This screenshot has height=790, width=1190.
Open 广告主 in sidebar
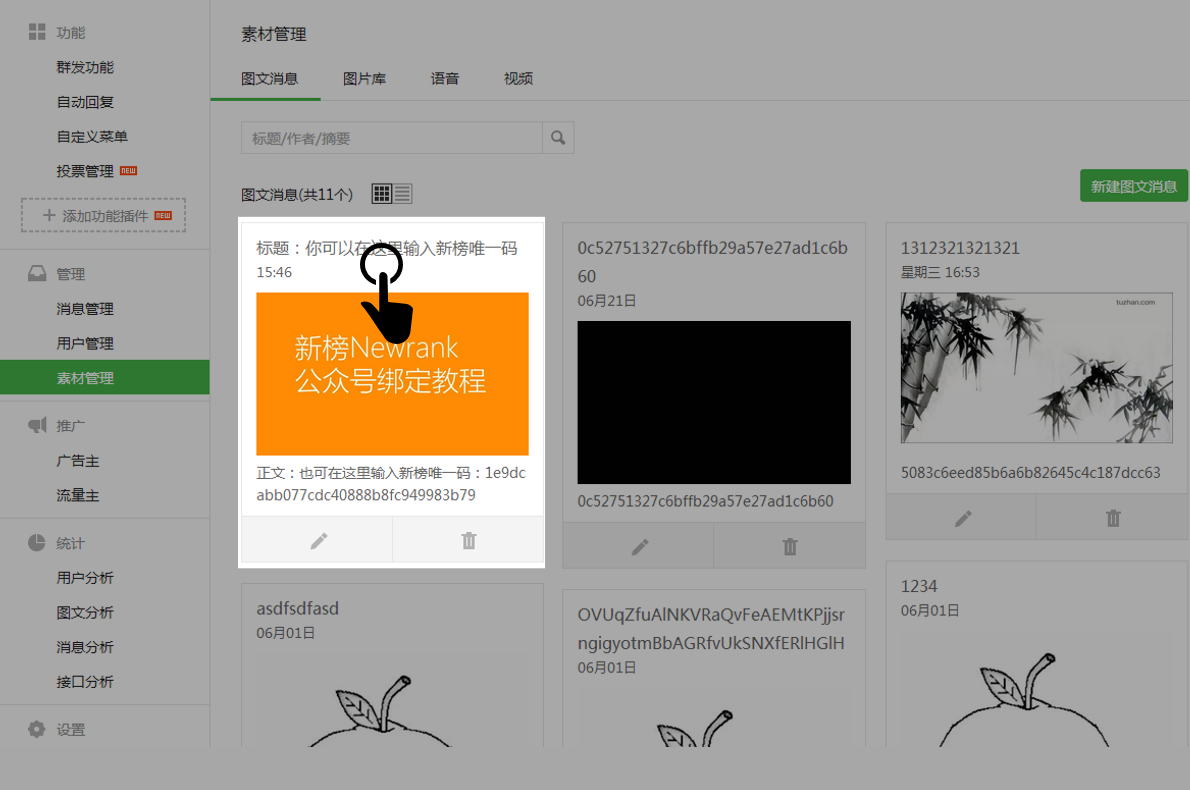pyautogui.click(x=77, y=461)
